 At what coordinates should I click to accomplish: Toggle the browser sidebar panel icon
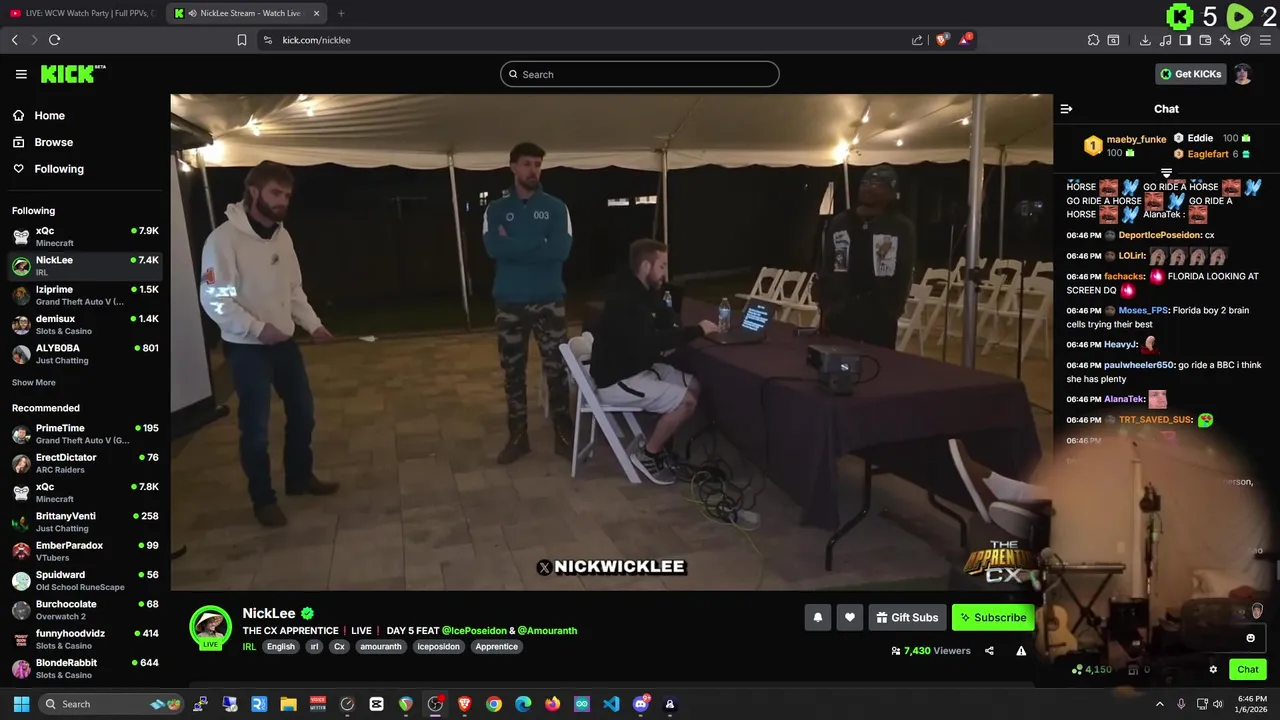pos(1185,40)
